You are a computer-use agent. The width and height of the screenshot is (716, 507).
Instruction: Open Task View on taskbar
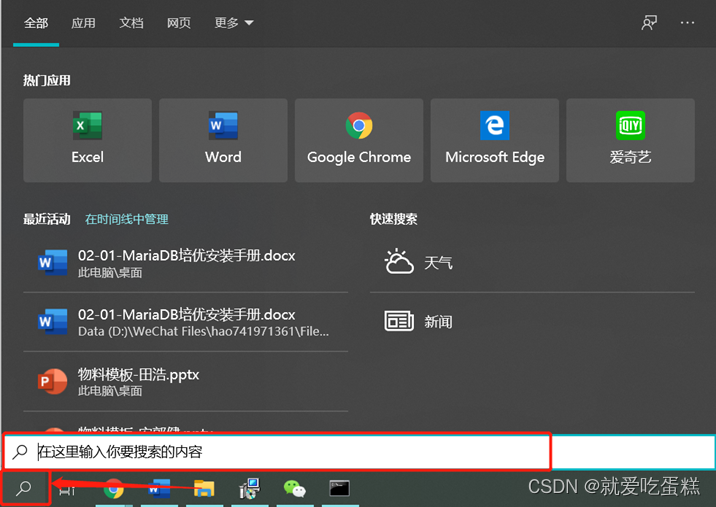point(67,490)
